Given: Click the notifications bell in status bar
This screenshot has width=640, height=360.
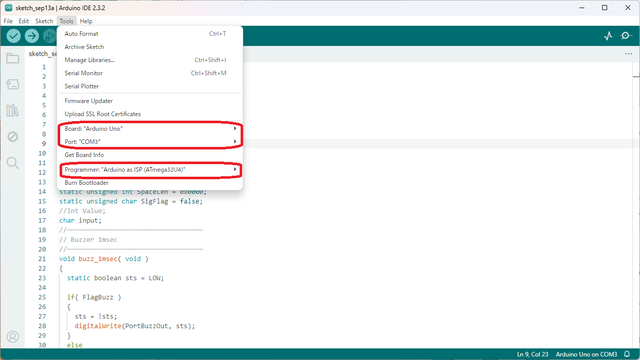Looking at the screenshot, I should [x=627, y=354].
